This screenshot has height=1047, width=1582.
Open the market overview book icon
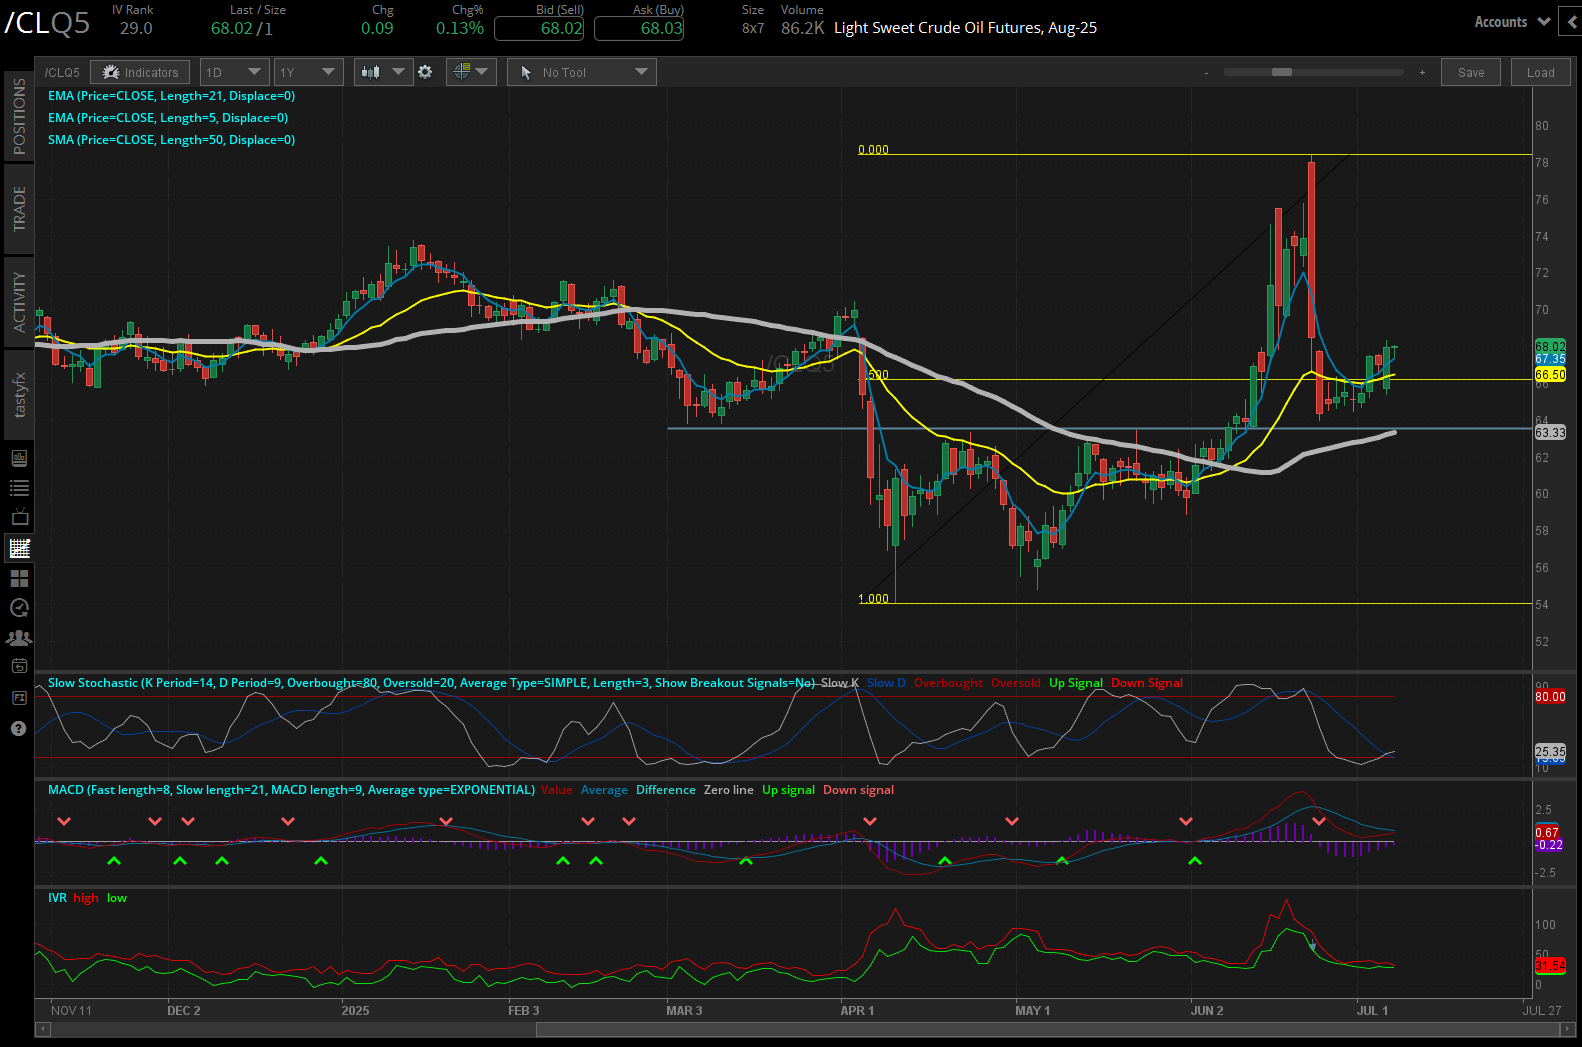pos(19,458)
